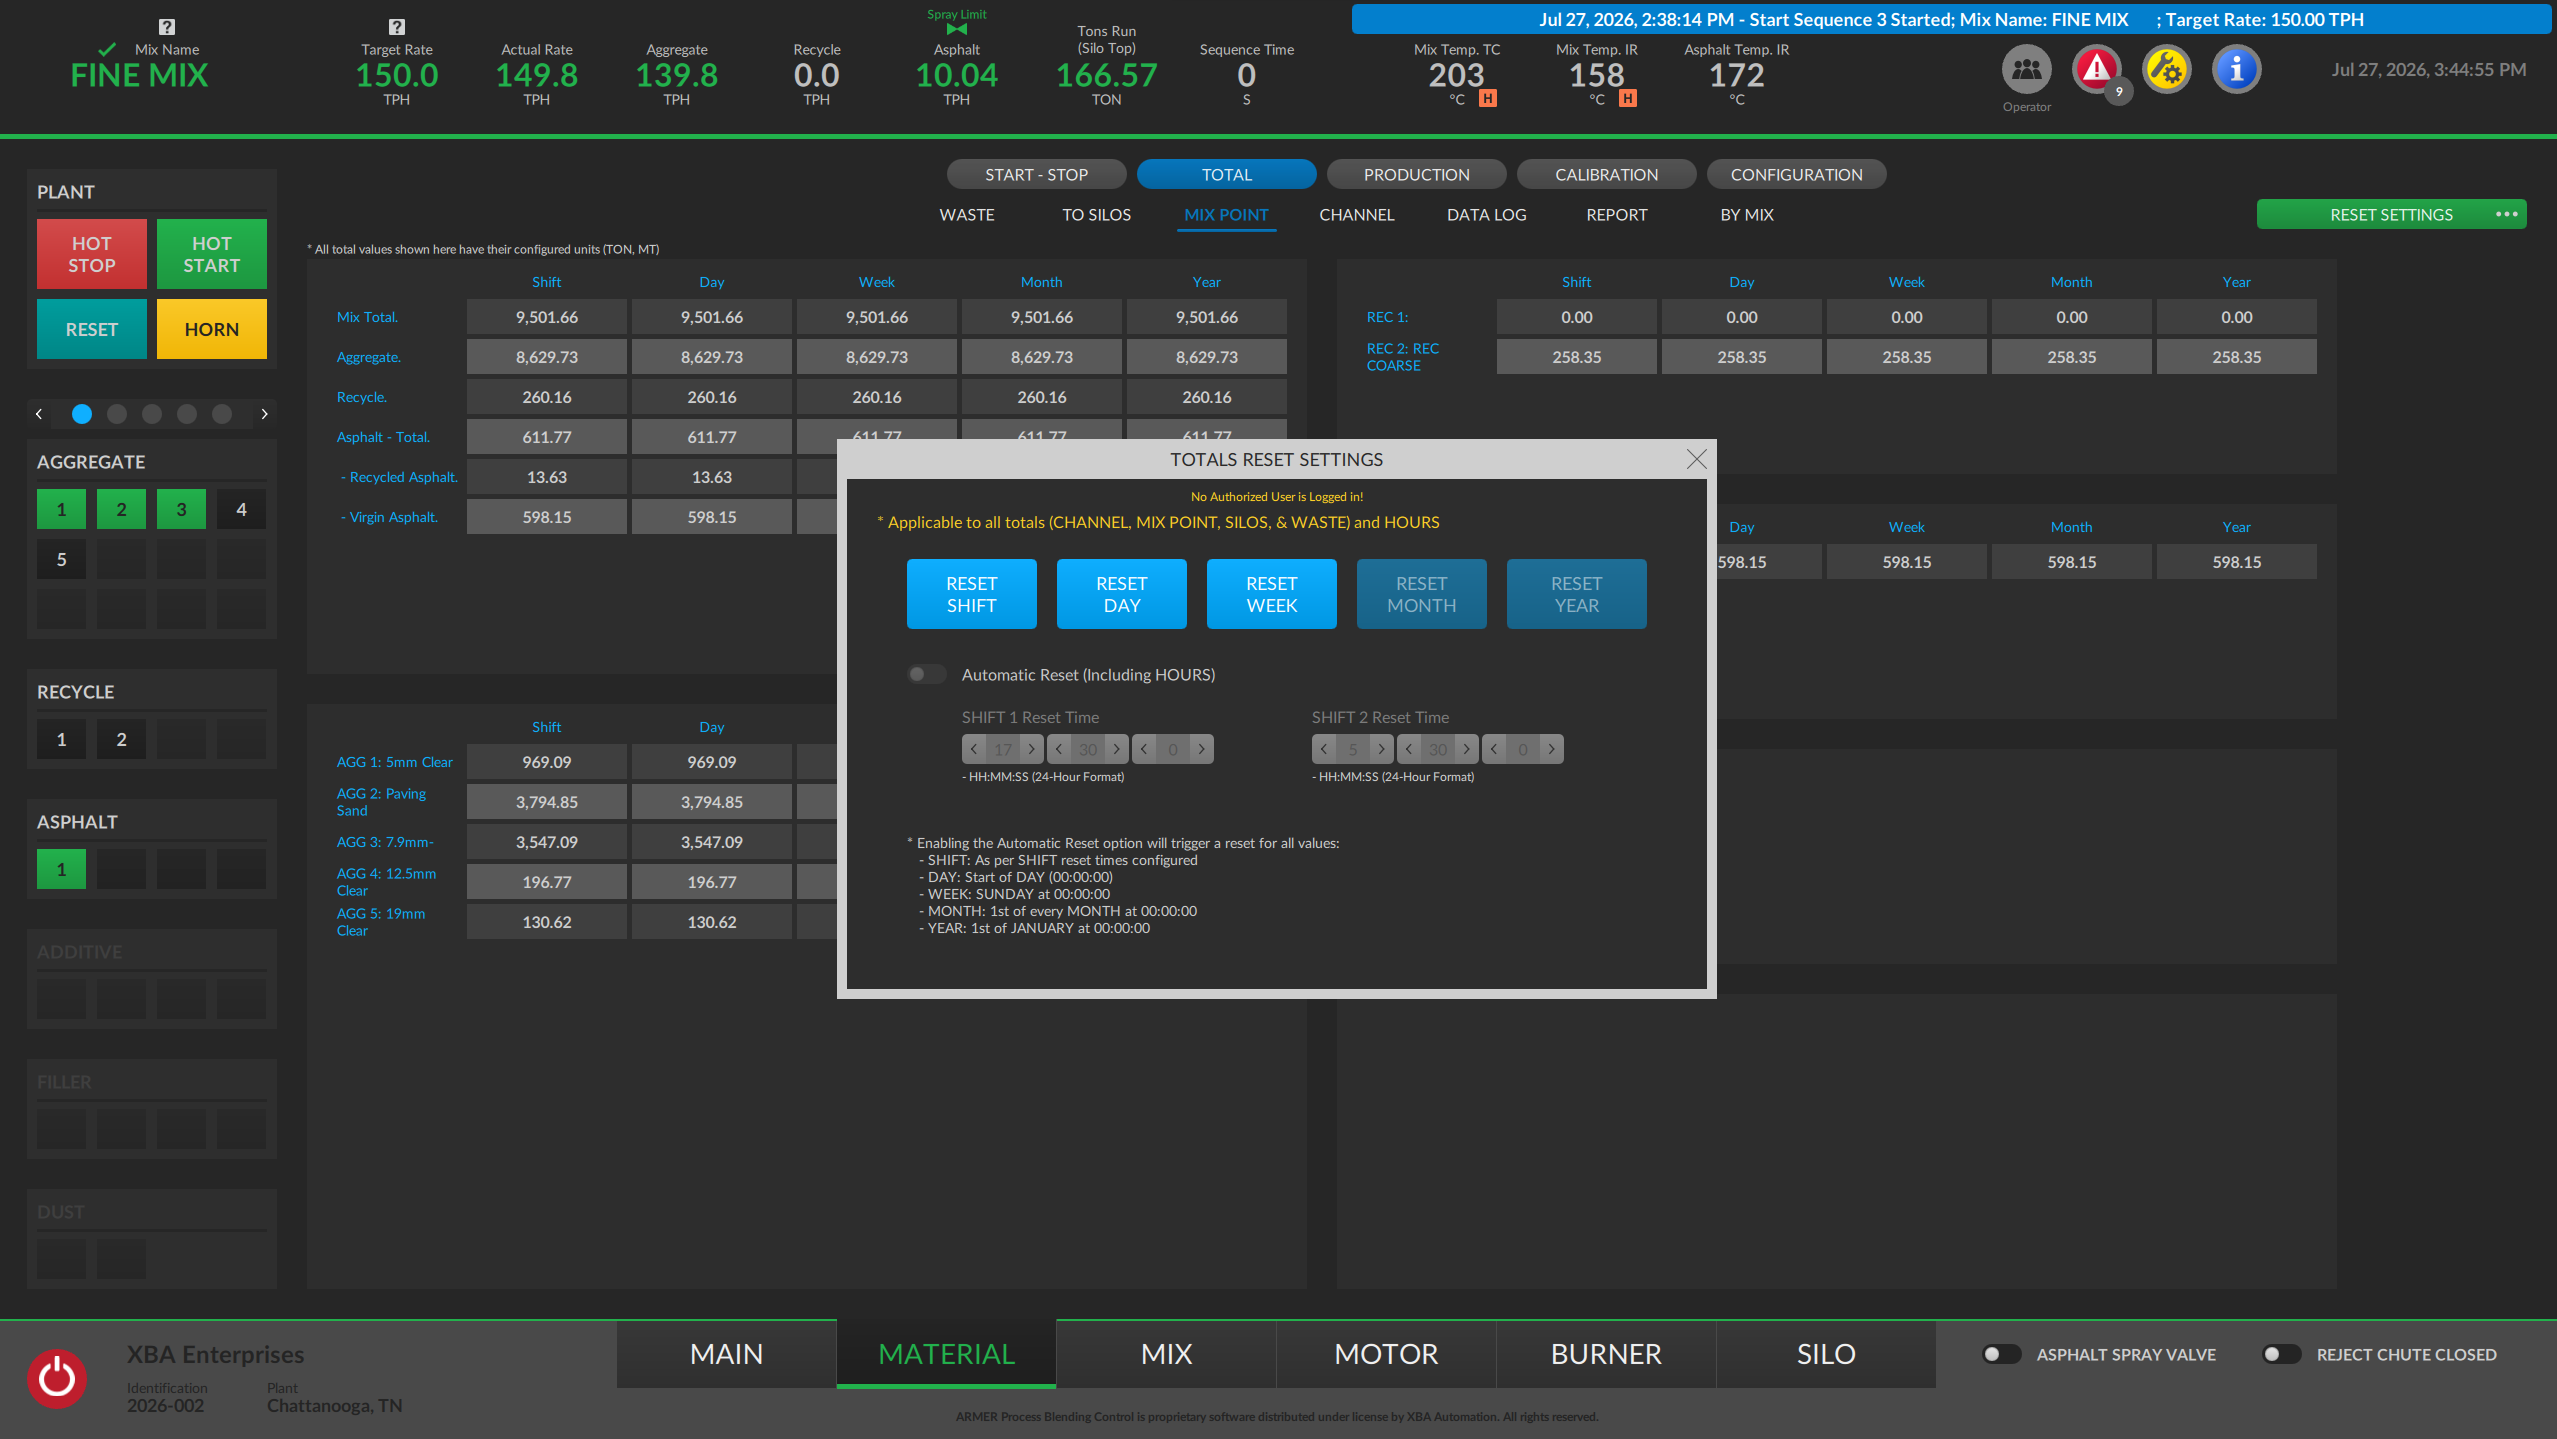Click help icon above Mix Name
This screenshot has width=2557, height=1439.
click(x=167, y=27)
